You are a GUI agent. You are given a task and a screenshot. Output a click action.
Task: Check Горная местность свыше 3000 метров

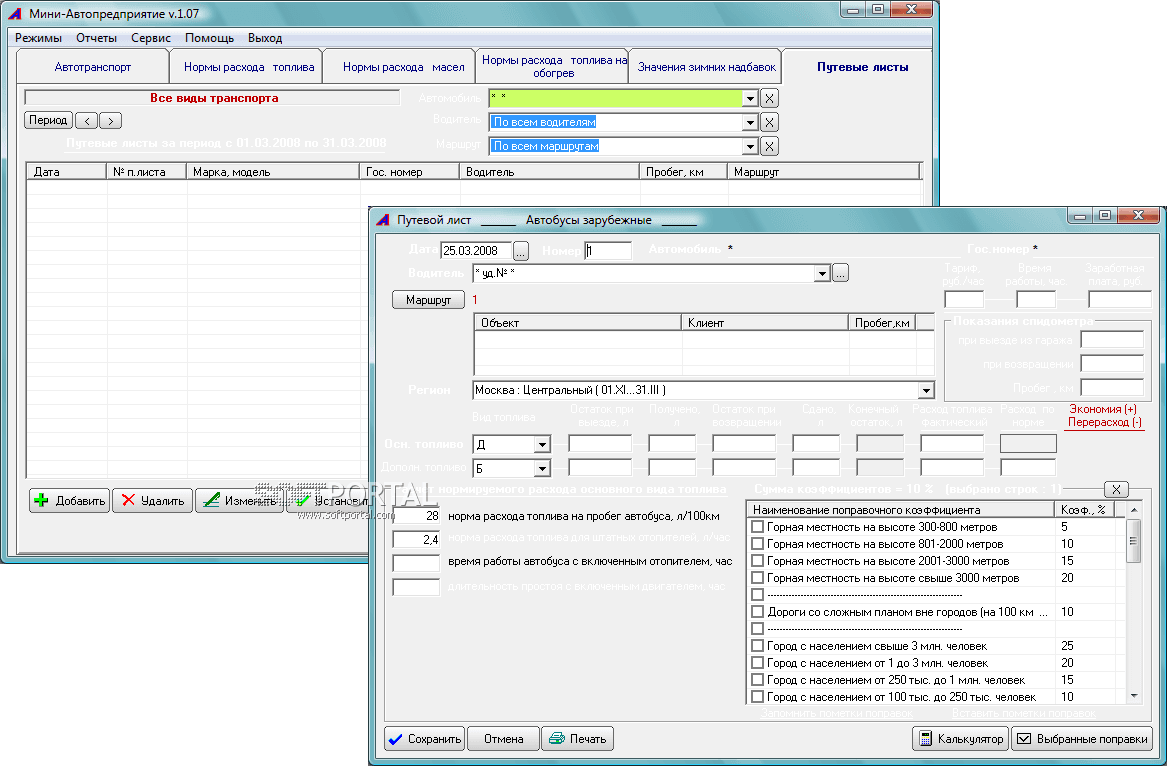tap(758, 578)
